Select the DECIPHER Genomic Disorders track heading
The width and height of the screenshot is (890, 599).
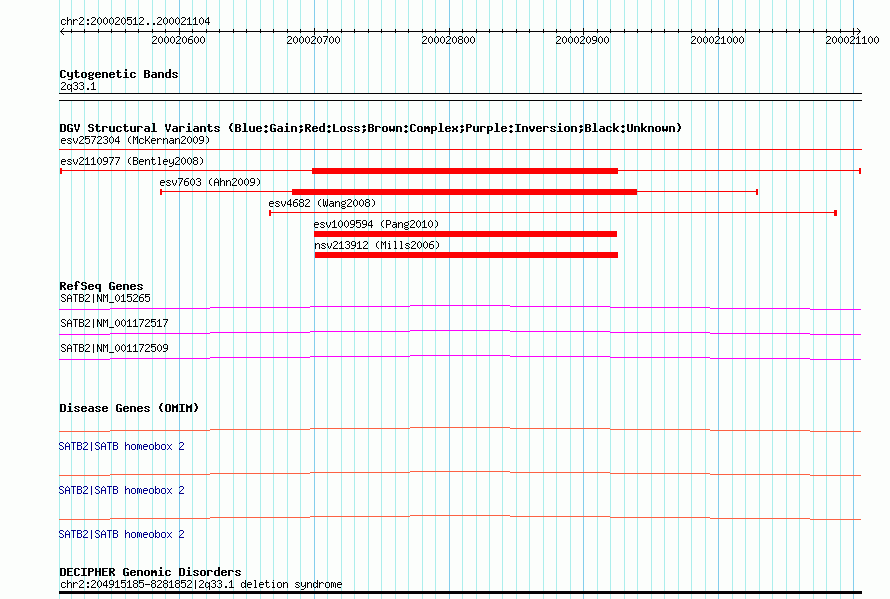(x=150, y=572)
